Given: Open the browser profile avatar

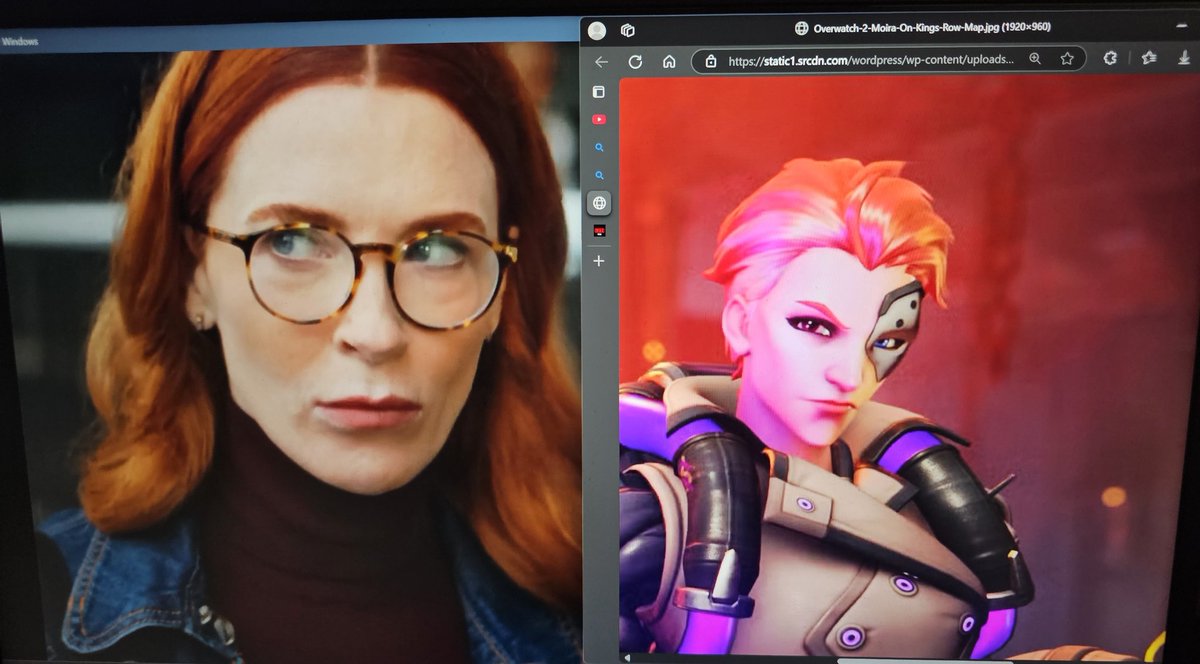Looking at the screenshot, I should (x=597, y=30).
